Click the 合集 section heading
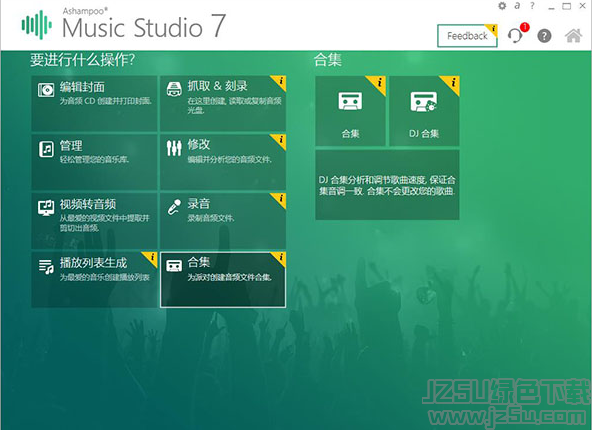592x430 pixels. tap(328, 60)
